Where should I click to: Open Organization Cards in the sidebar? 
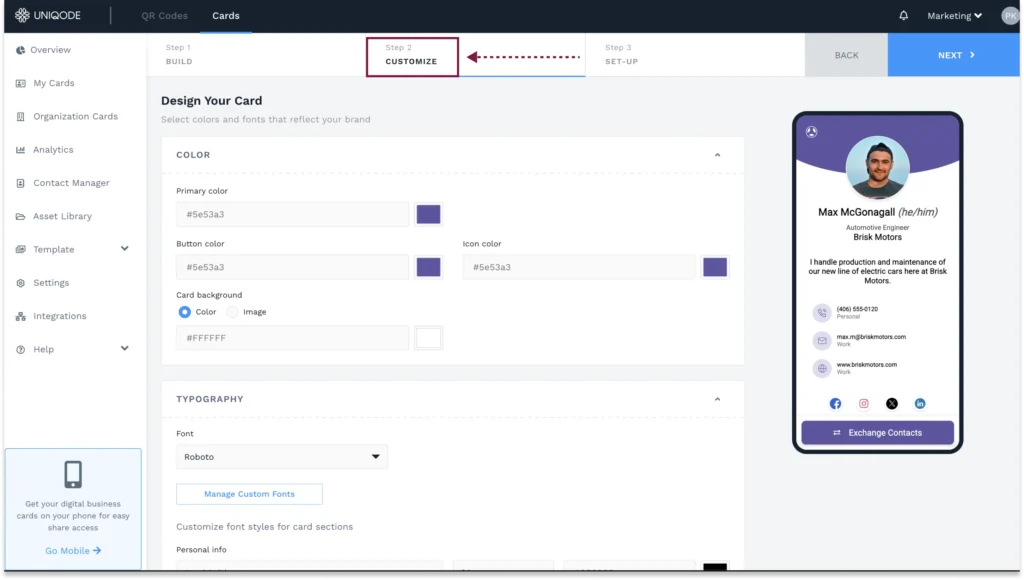(x=76, y=117)
